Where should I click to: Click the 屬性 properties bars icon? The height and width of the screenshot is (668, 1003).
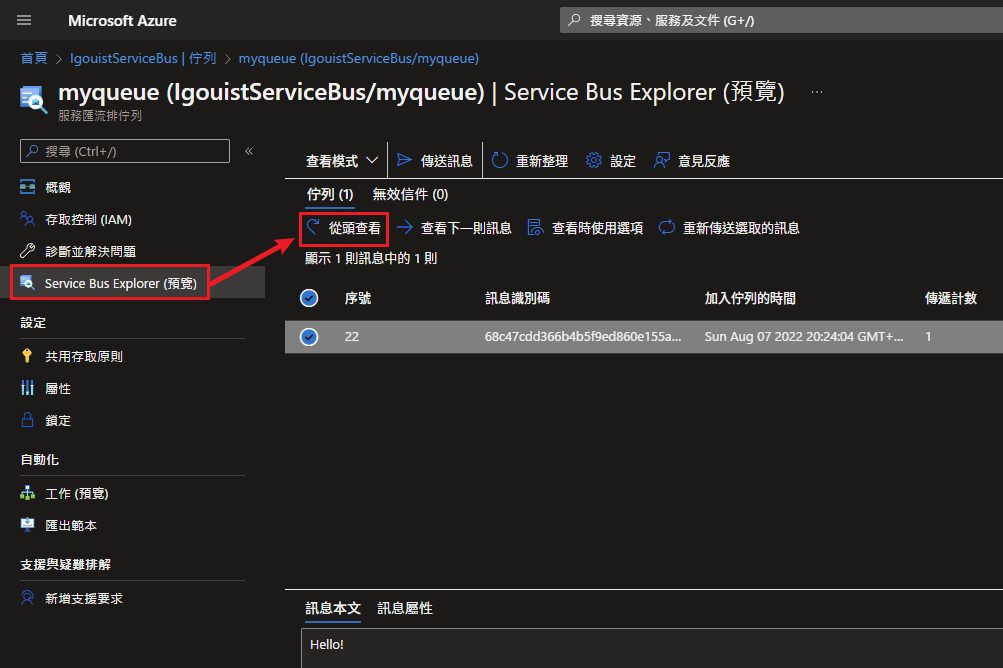[x=28, y=388]
